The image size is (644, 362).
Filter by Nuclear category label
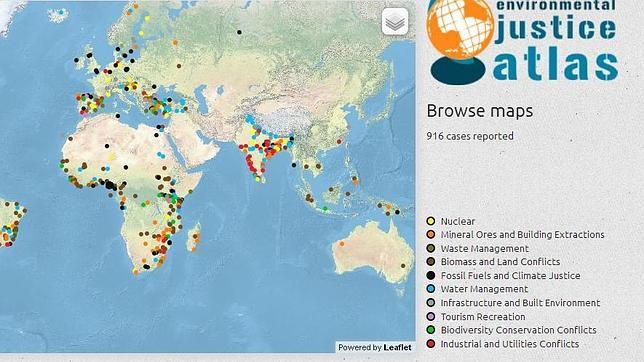(458, 221)
